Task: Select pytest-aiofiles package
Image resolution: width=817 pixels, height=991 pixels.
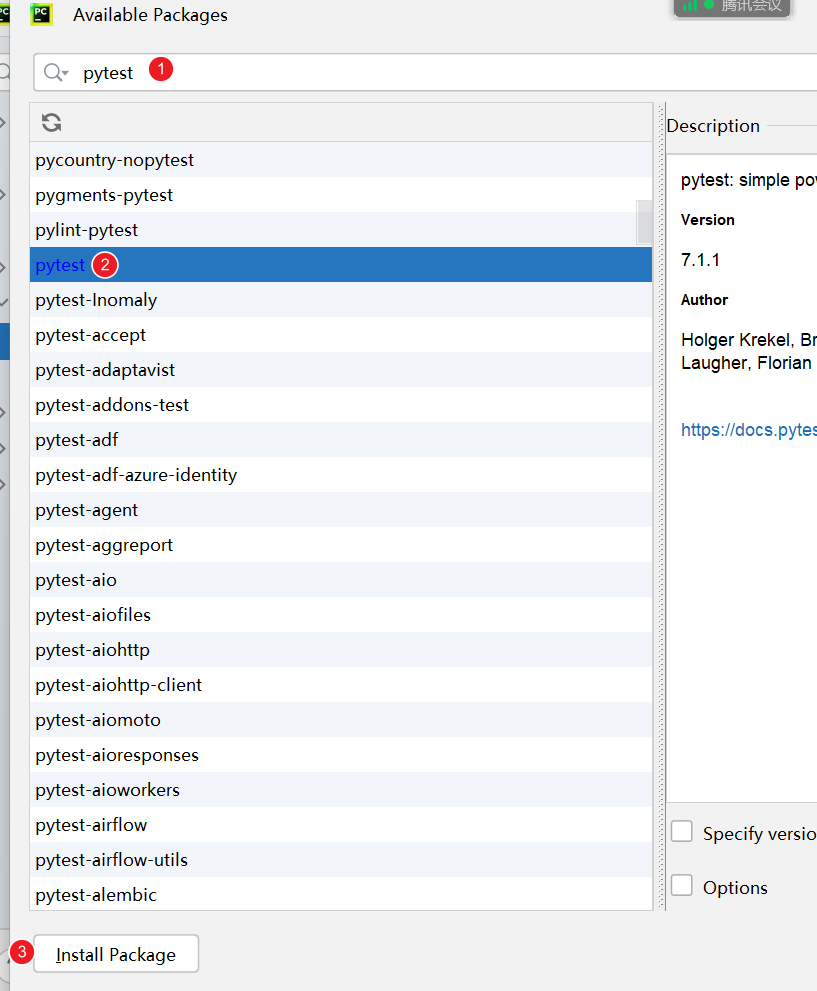Action: tap(341, 614)
